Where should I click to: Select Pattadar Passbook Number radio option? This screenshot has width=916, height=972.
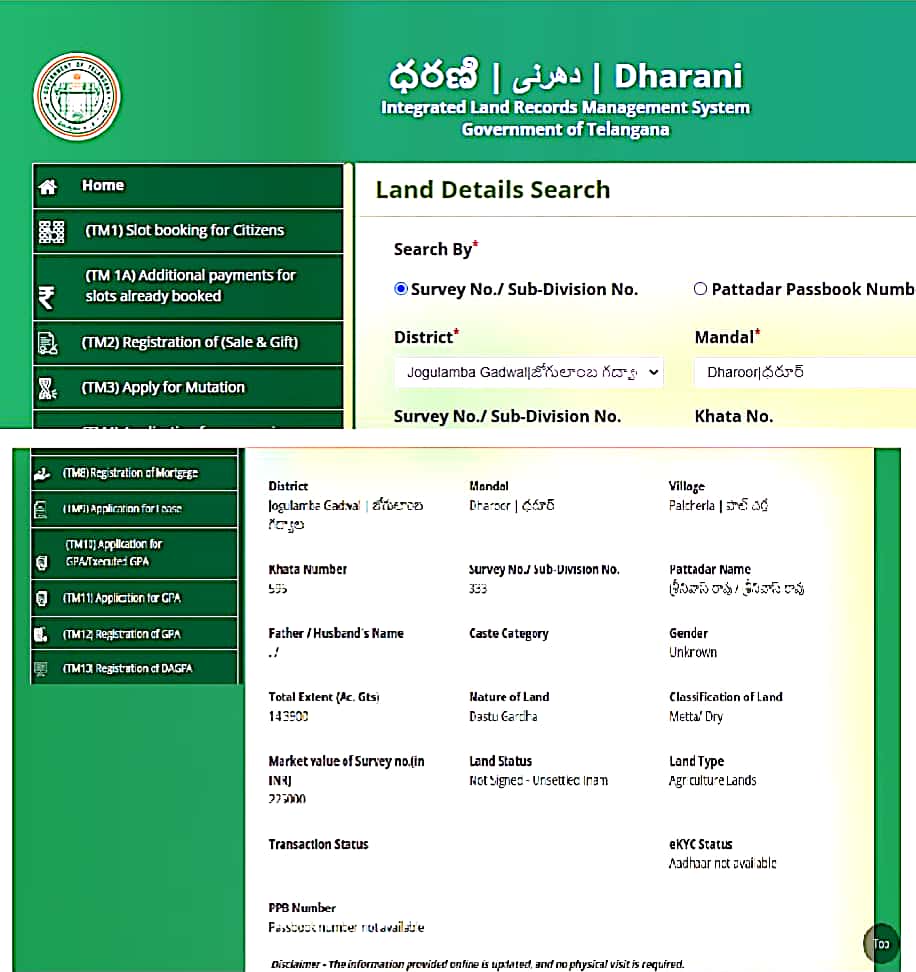point(700,289)
